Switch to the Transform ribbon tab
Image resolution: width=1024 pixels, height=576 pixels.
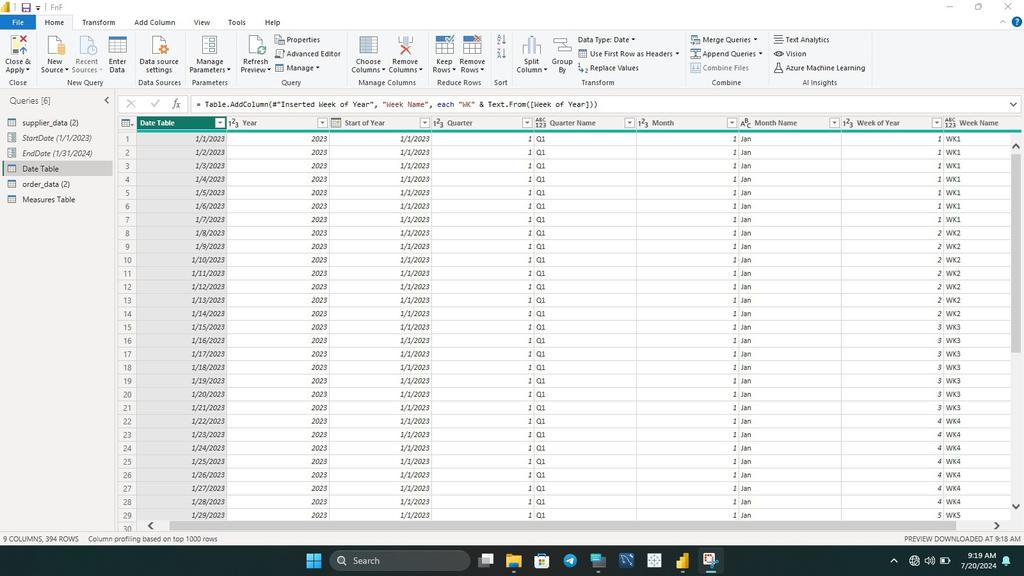coord(97,22)
